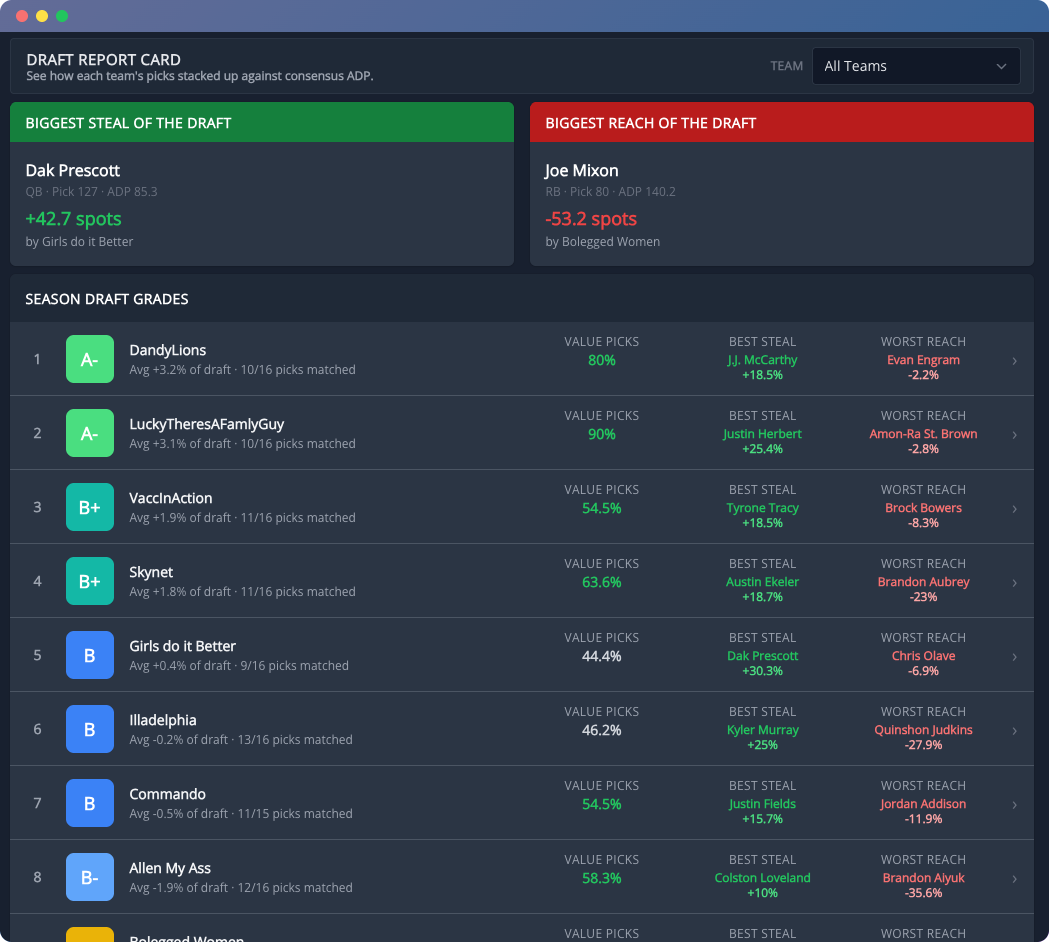Image resolution: width=1049 pixels, height=942 pixels.
Task: Click the VaccInAction team name
Action: (x=171, y=498)
